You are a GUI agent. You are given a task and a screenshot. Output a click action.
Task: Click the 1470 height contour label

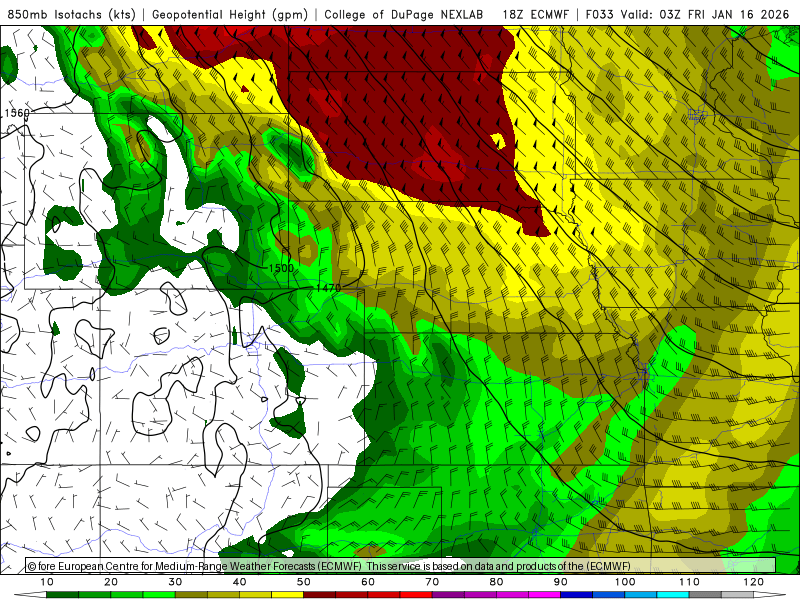[x=328, y=288]
